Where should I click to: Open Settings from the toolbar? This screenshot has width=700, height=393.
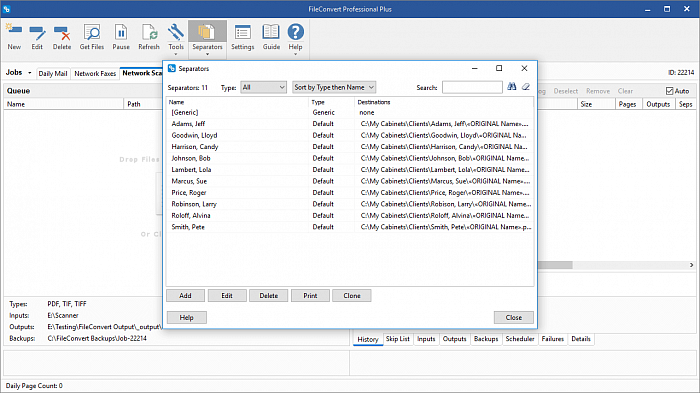point(242,37)
